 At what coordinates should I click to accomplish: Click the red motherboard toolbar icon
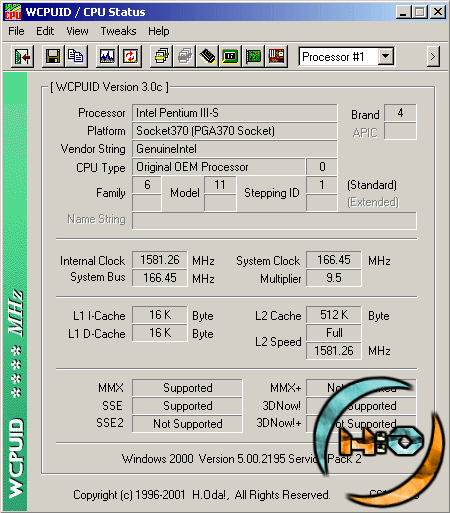[x=276, y=56]
